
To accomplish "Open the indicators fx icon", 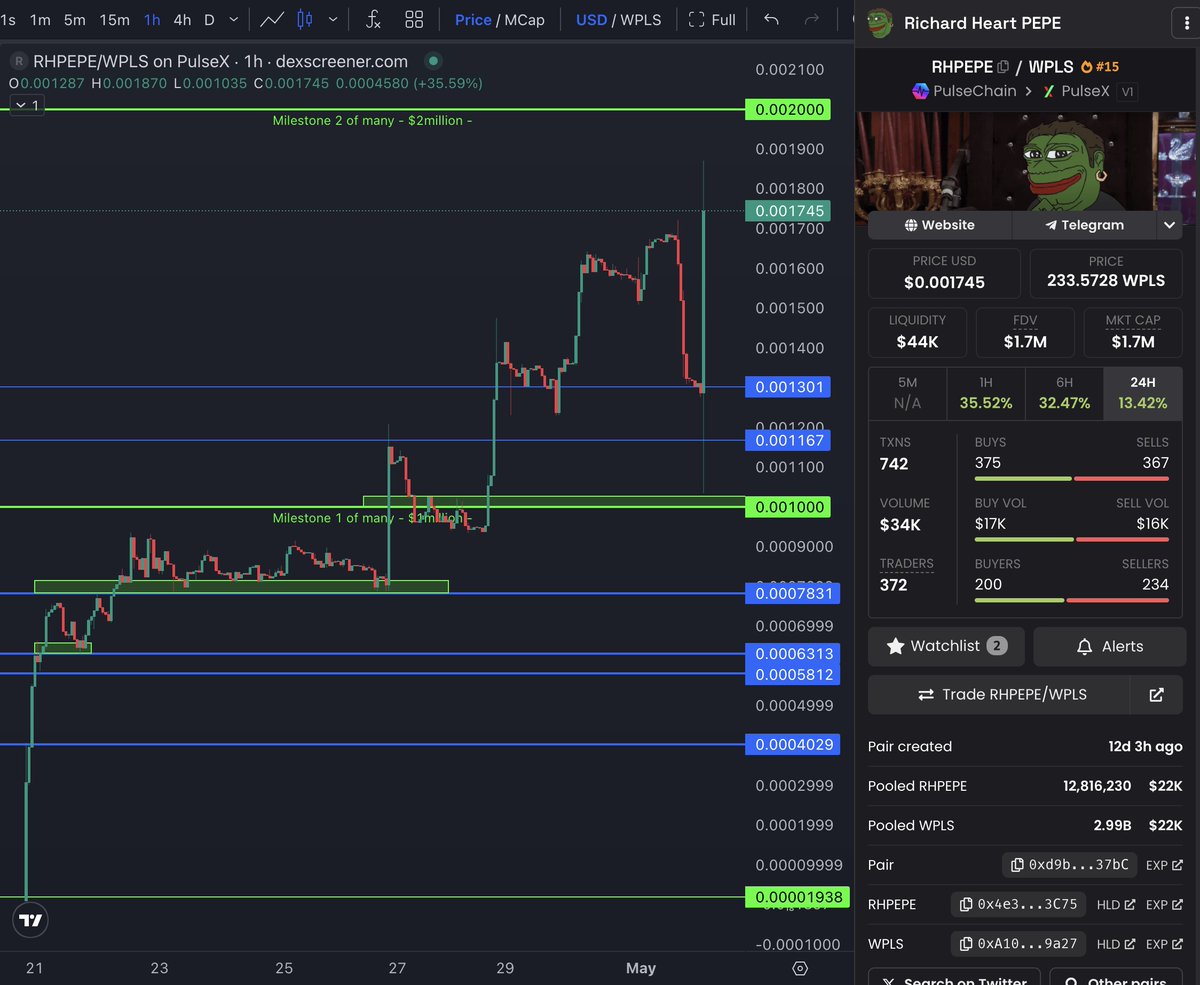I will pos(373,19).
